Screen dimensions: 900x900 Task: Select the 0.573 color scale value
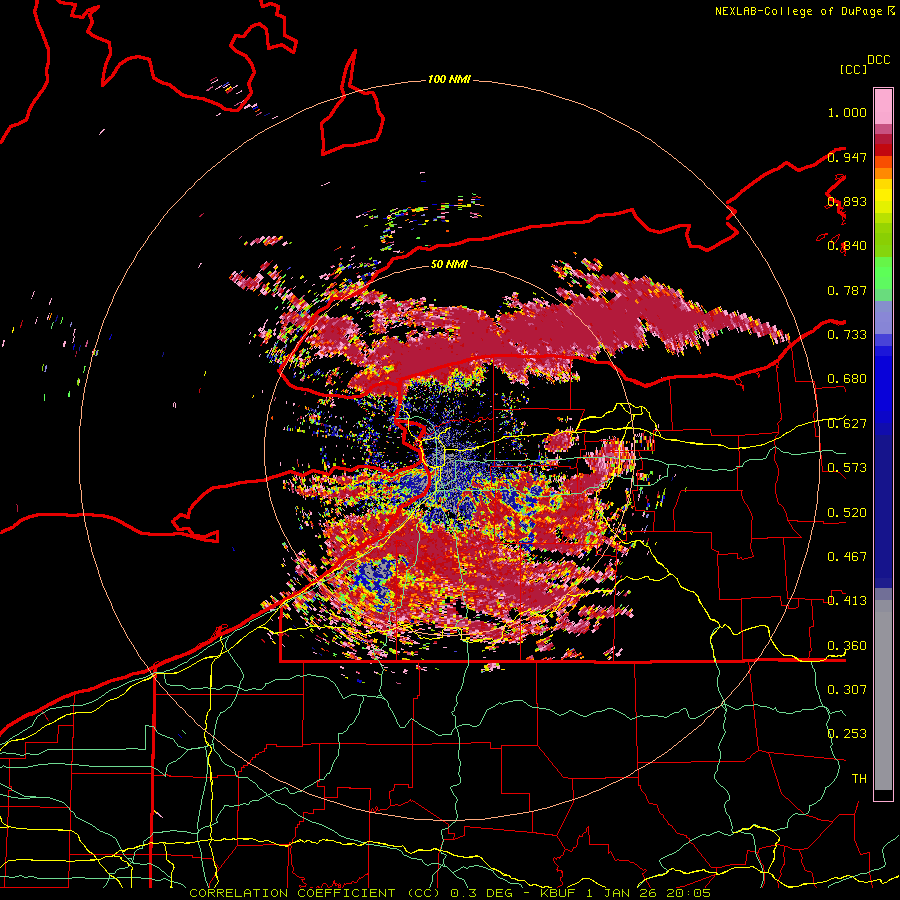pos(847,468)
